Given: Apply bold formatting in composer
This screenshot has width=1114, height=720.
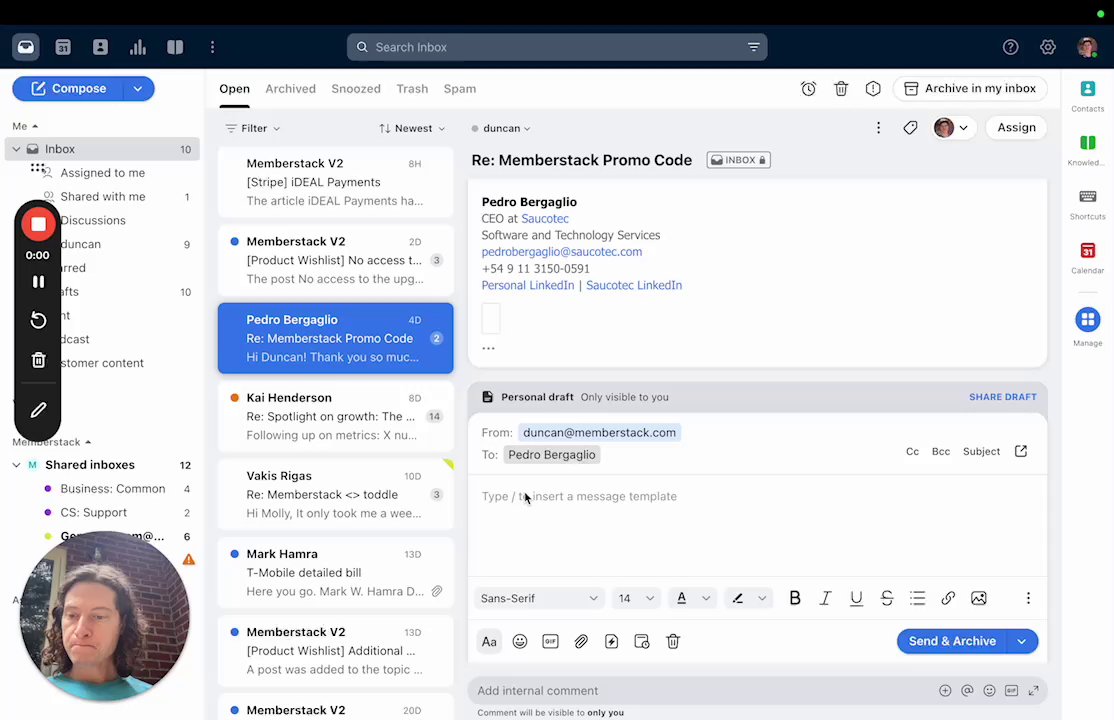Looking at the screenshot, I should coord(795,598).
